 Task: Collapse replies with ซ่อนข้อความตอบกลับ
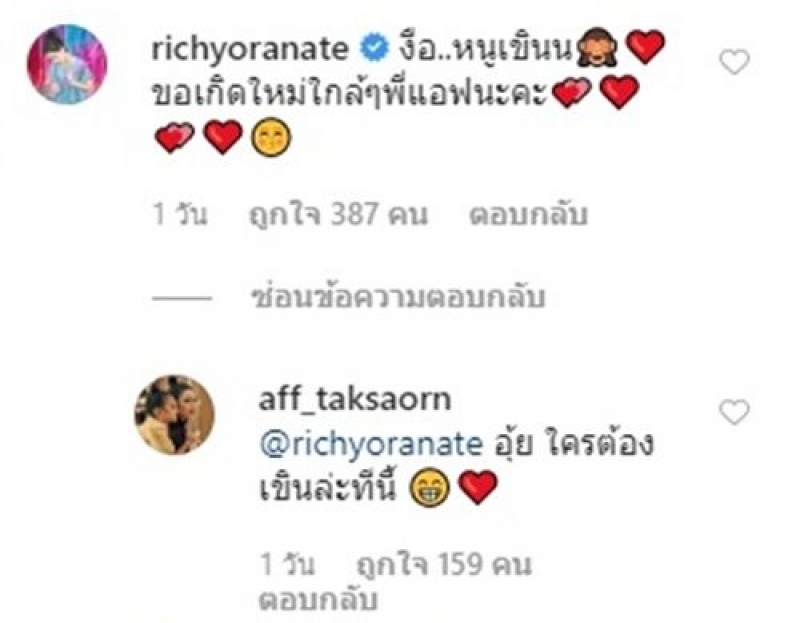point(400,297)
